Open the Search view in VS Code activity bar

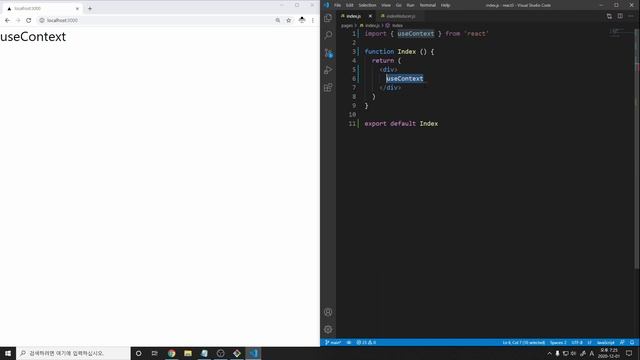click(328, 35)
